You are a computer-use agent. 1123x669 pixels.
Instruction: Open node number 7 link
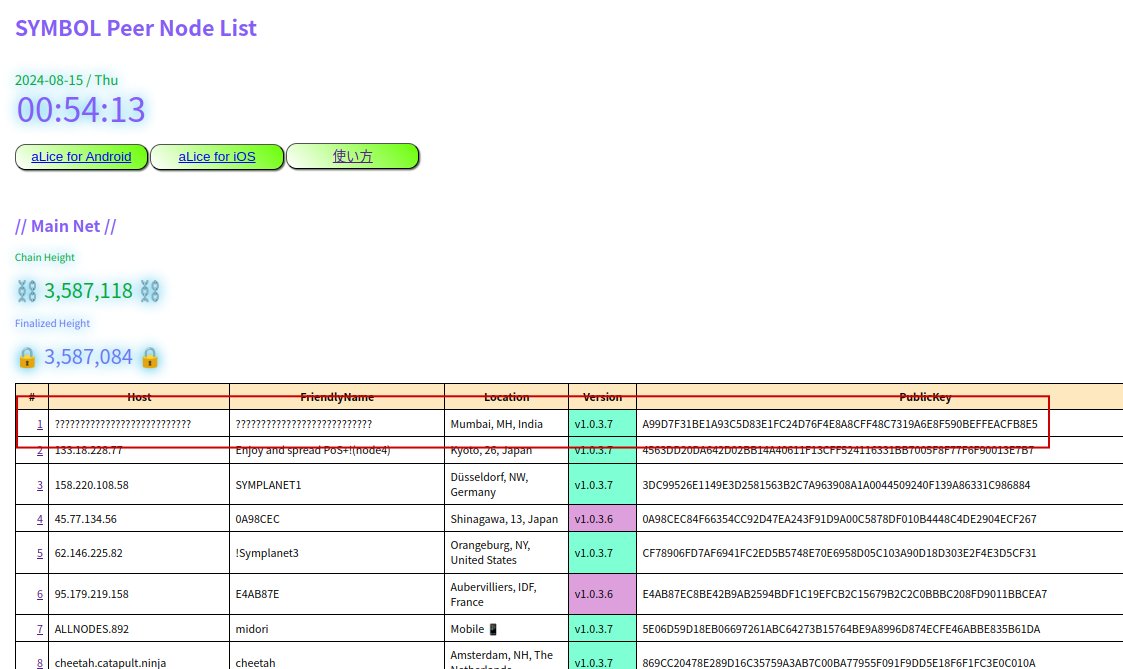point(39,629)
